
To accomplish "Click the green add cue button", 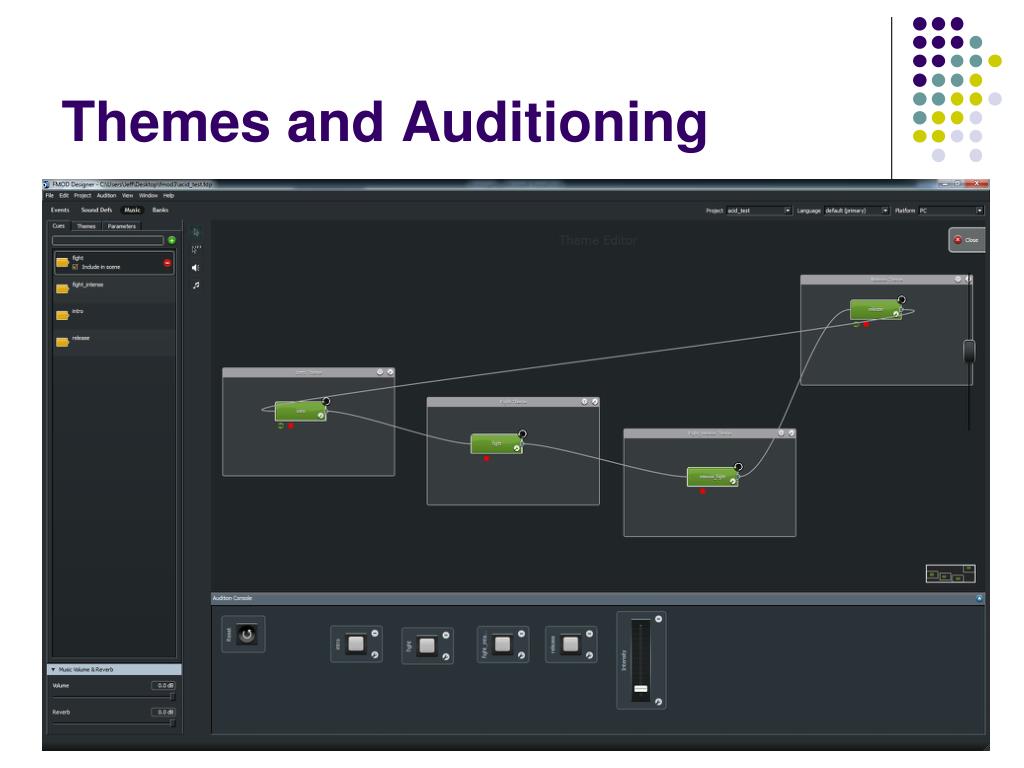I will 172,240.
